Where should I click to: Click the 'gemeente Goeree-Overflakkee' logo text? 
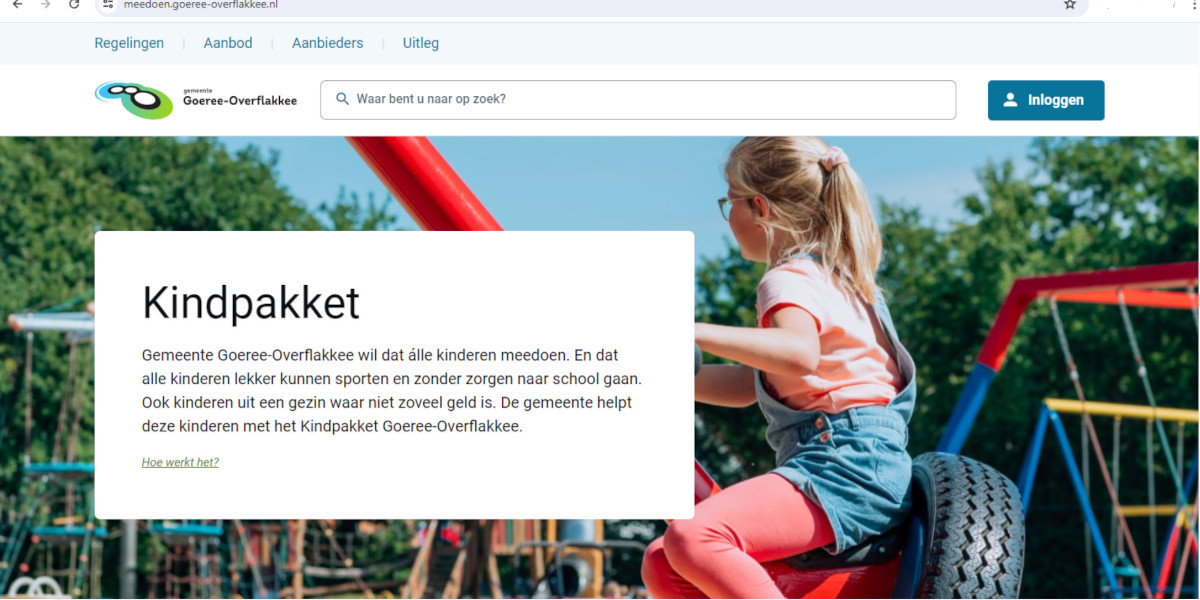click(240, 97)
